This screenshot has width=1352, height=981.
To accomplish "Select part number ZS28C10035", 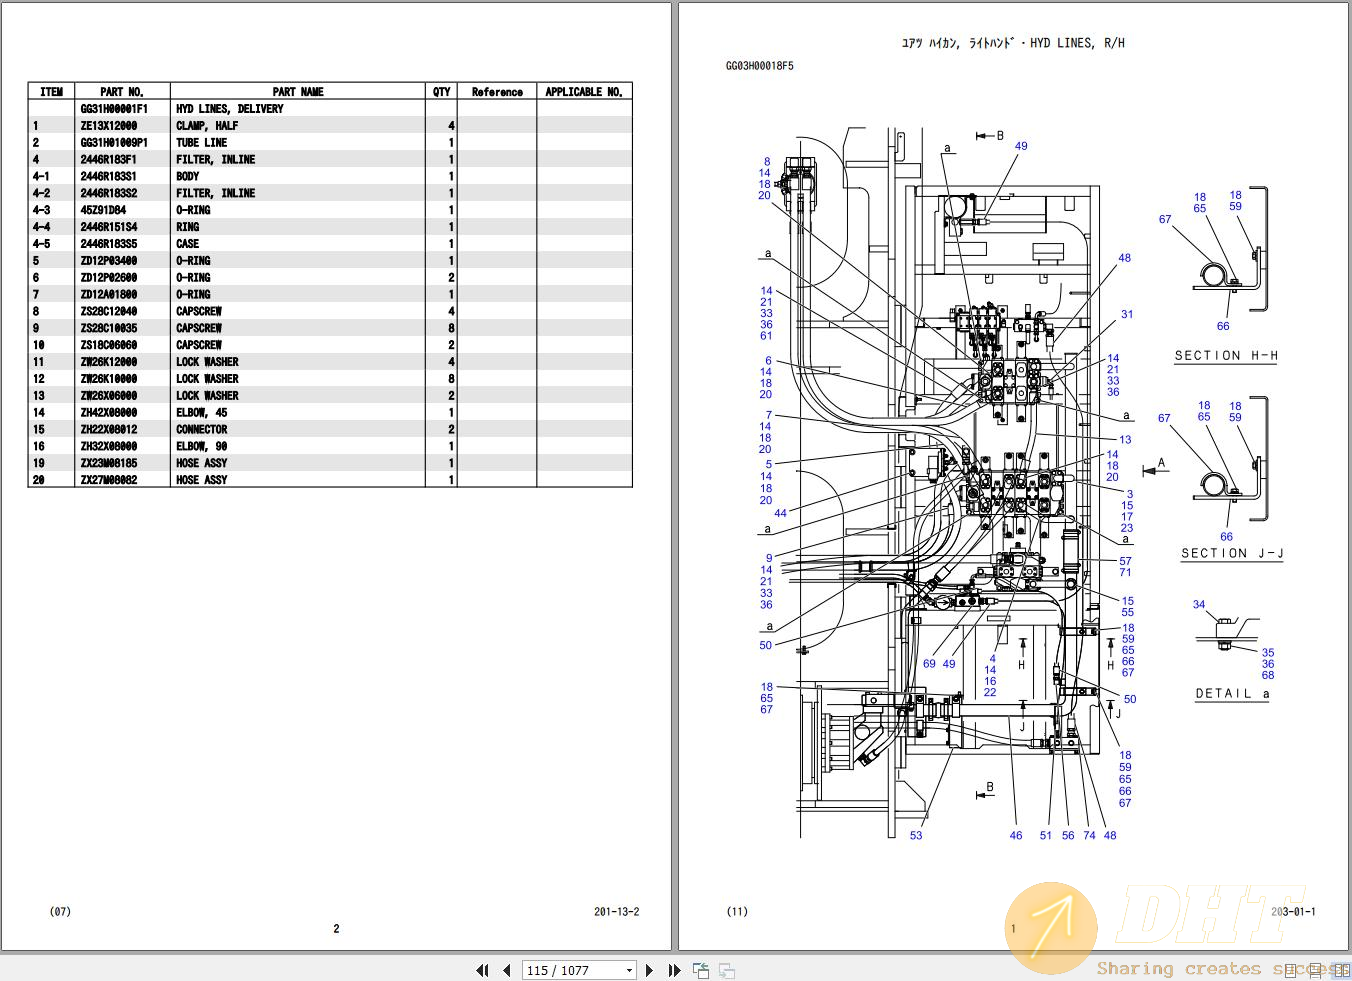I will [x=109, y=329].
